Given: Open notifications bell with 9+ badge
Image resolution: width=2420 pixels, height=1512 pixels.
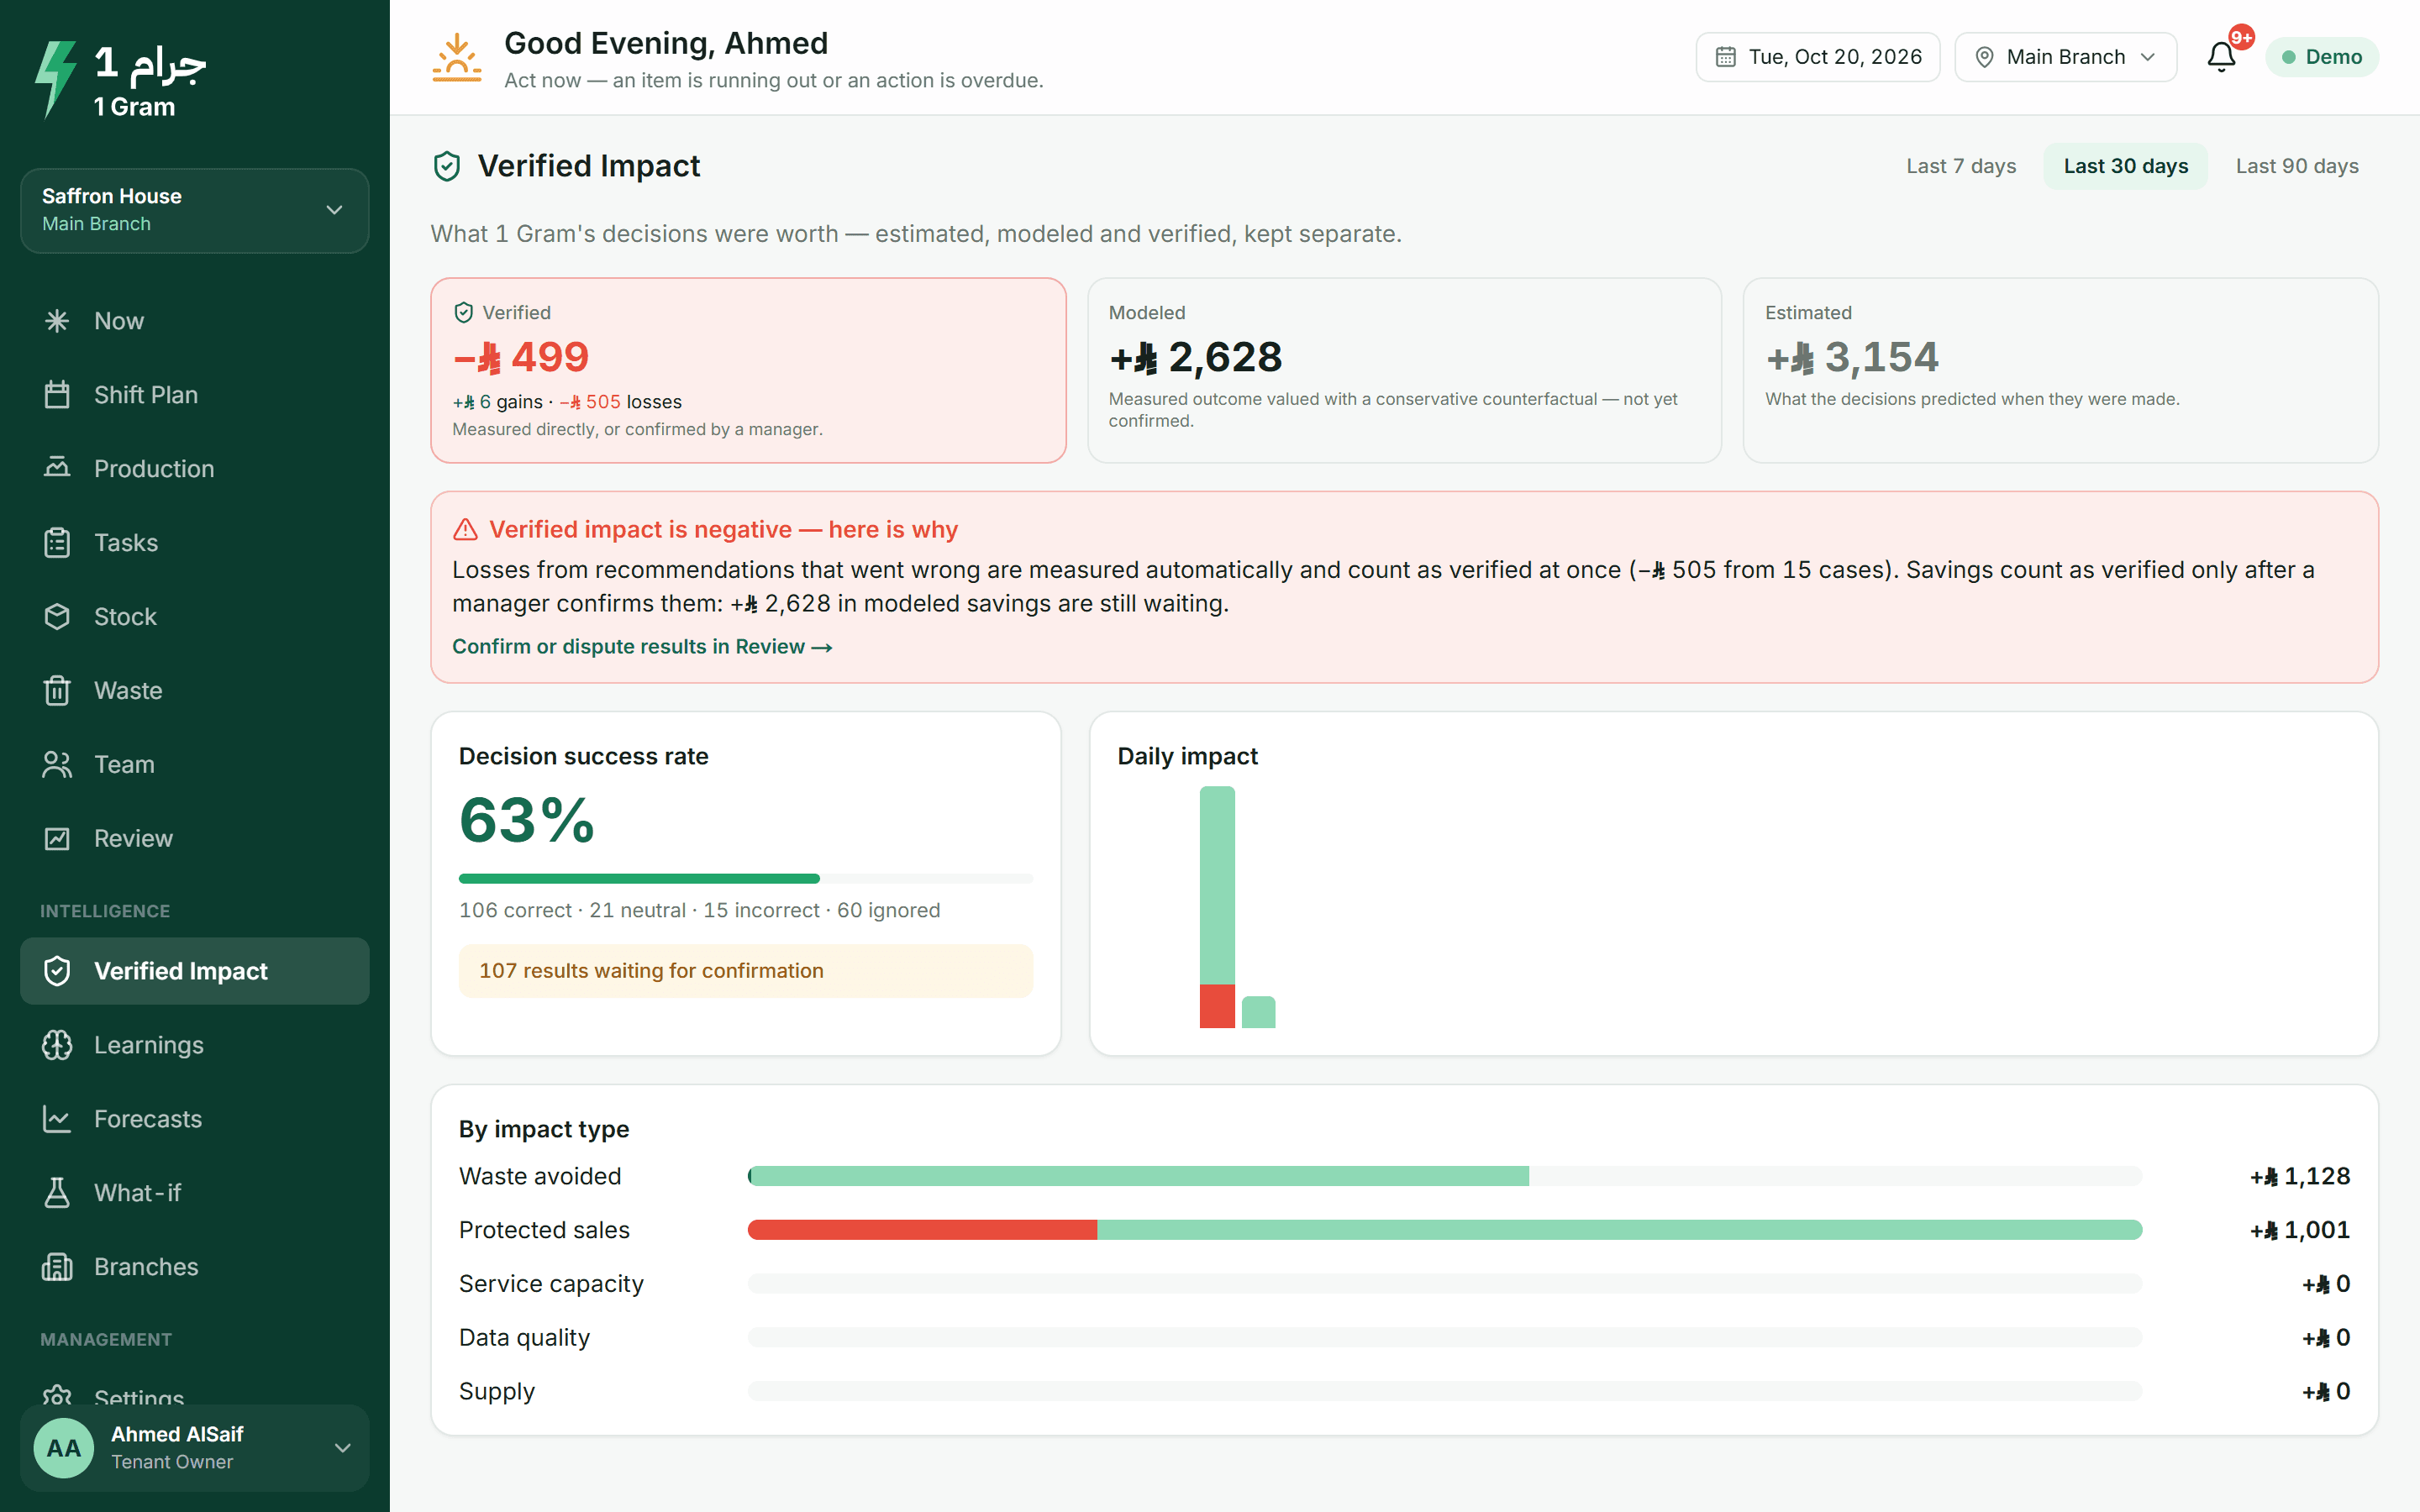Looking at the screenshot, I should pyautogui.click(x=2221, y=57).
